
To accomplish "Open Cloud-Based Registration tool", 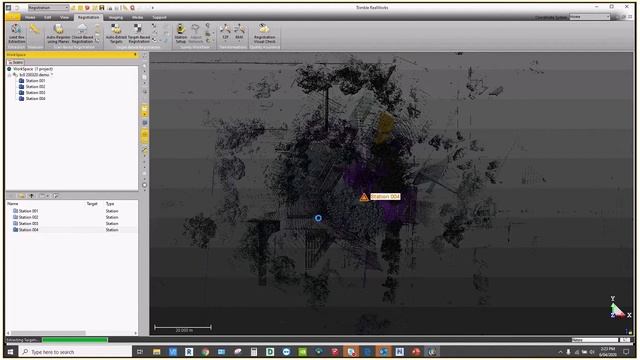I will point(82,34).
